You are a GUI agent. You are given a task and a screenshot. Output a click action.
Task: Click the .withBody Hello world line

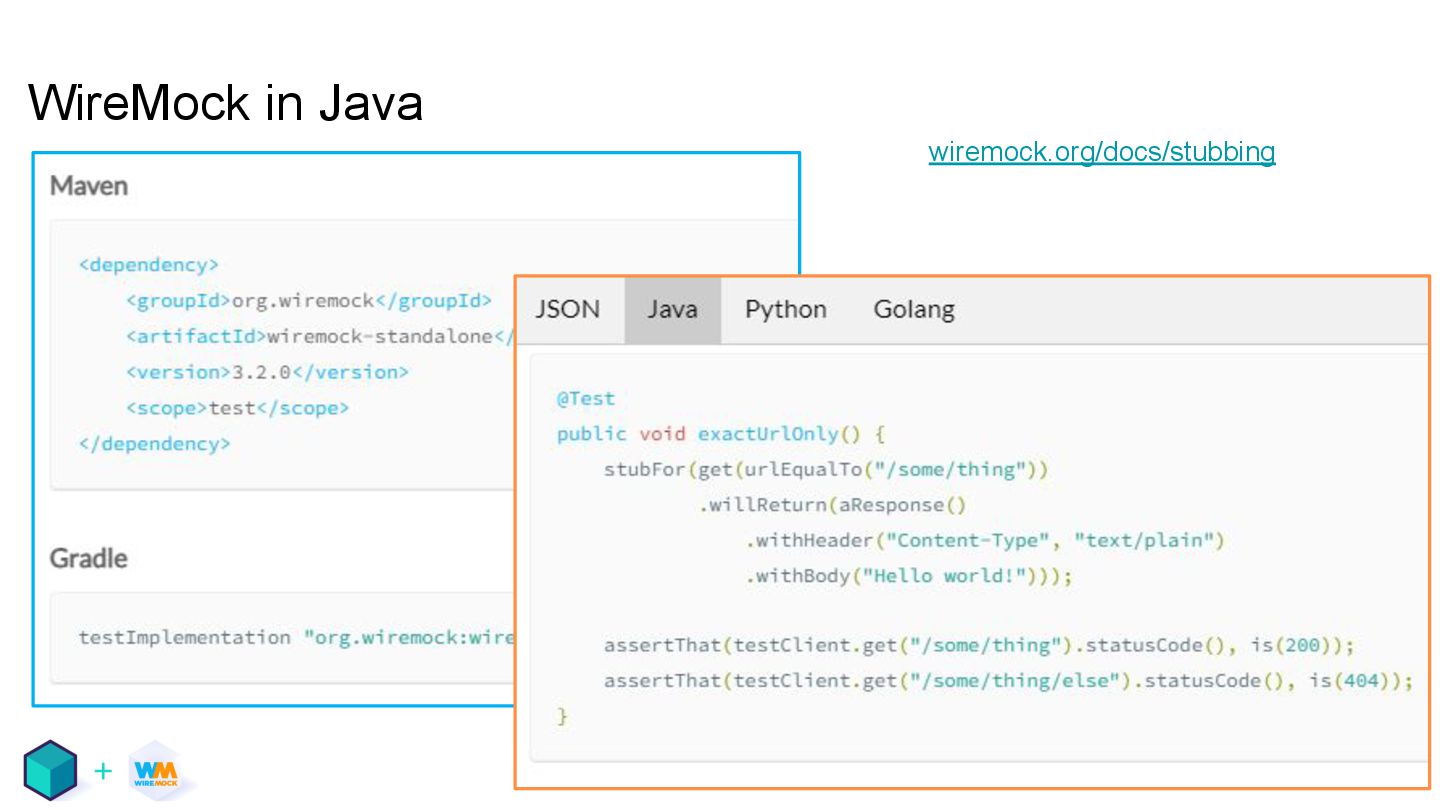[909, 576]
